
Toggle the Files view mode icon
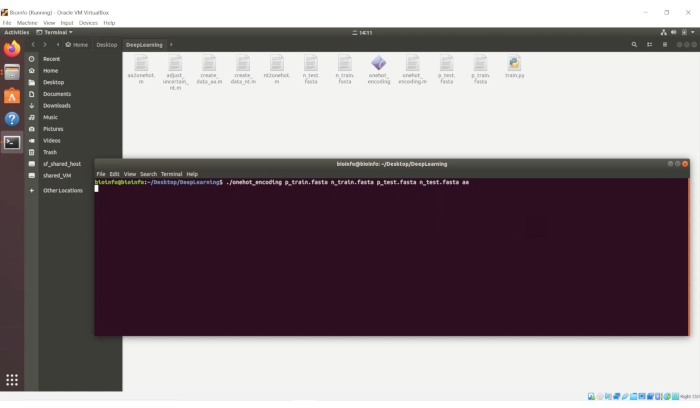coord(650,45)
